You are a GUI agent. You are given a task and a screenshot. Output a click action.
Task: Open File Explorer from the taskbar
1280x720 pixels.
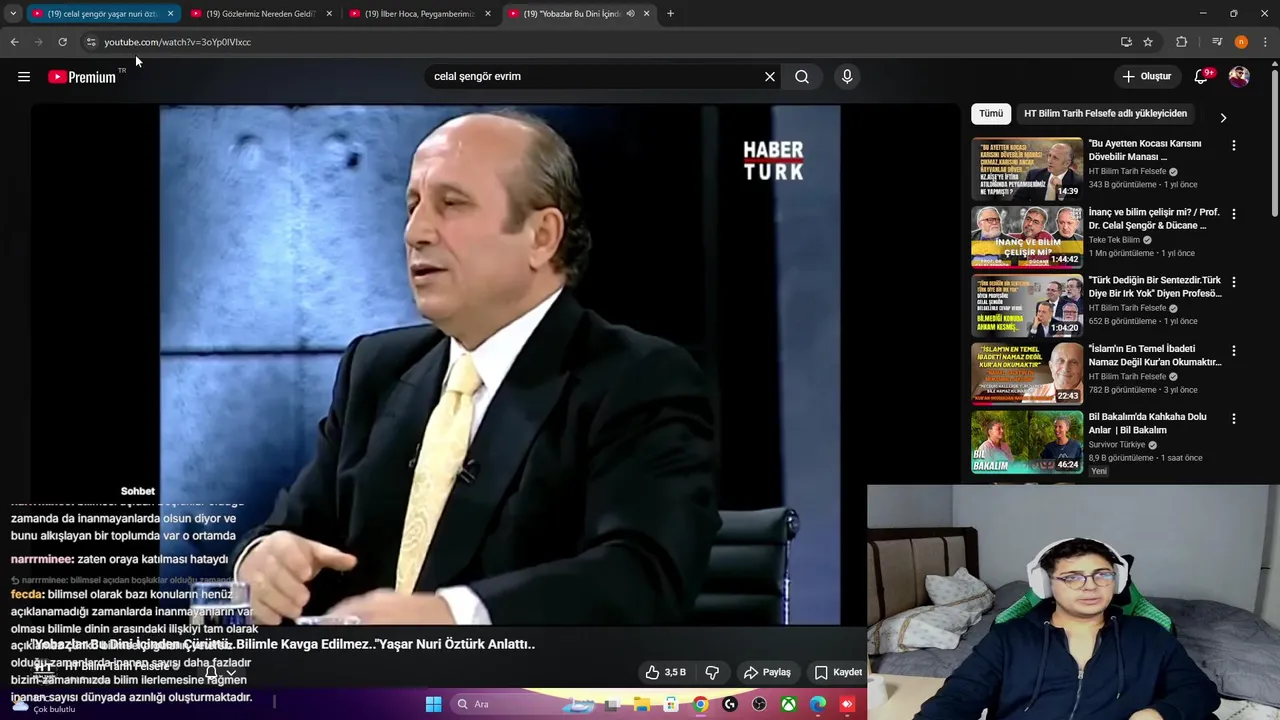[641, 704]
